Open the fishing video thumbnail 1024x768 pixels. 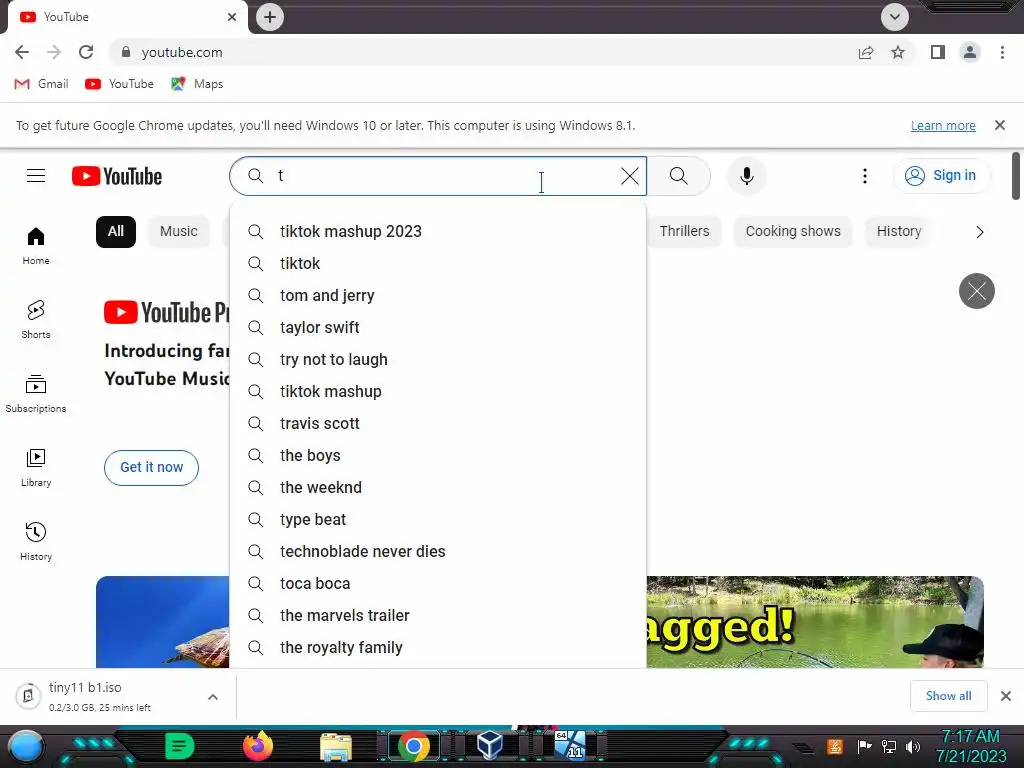(815, 622)
